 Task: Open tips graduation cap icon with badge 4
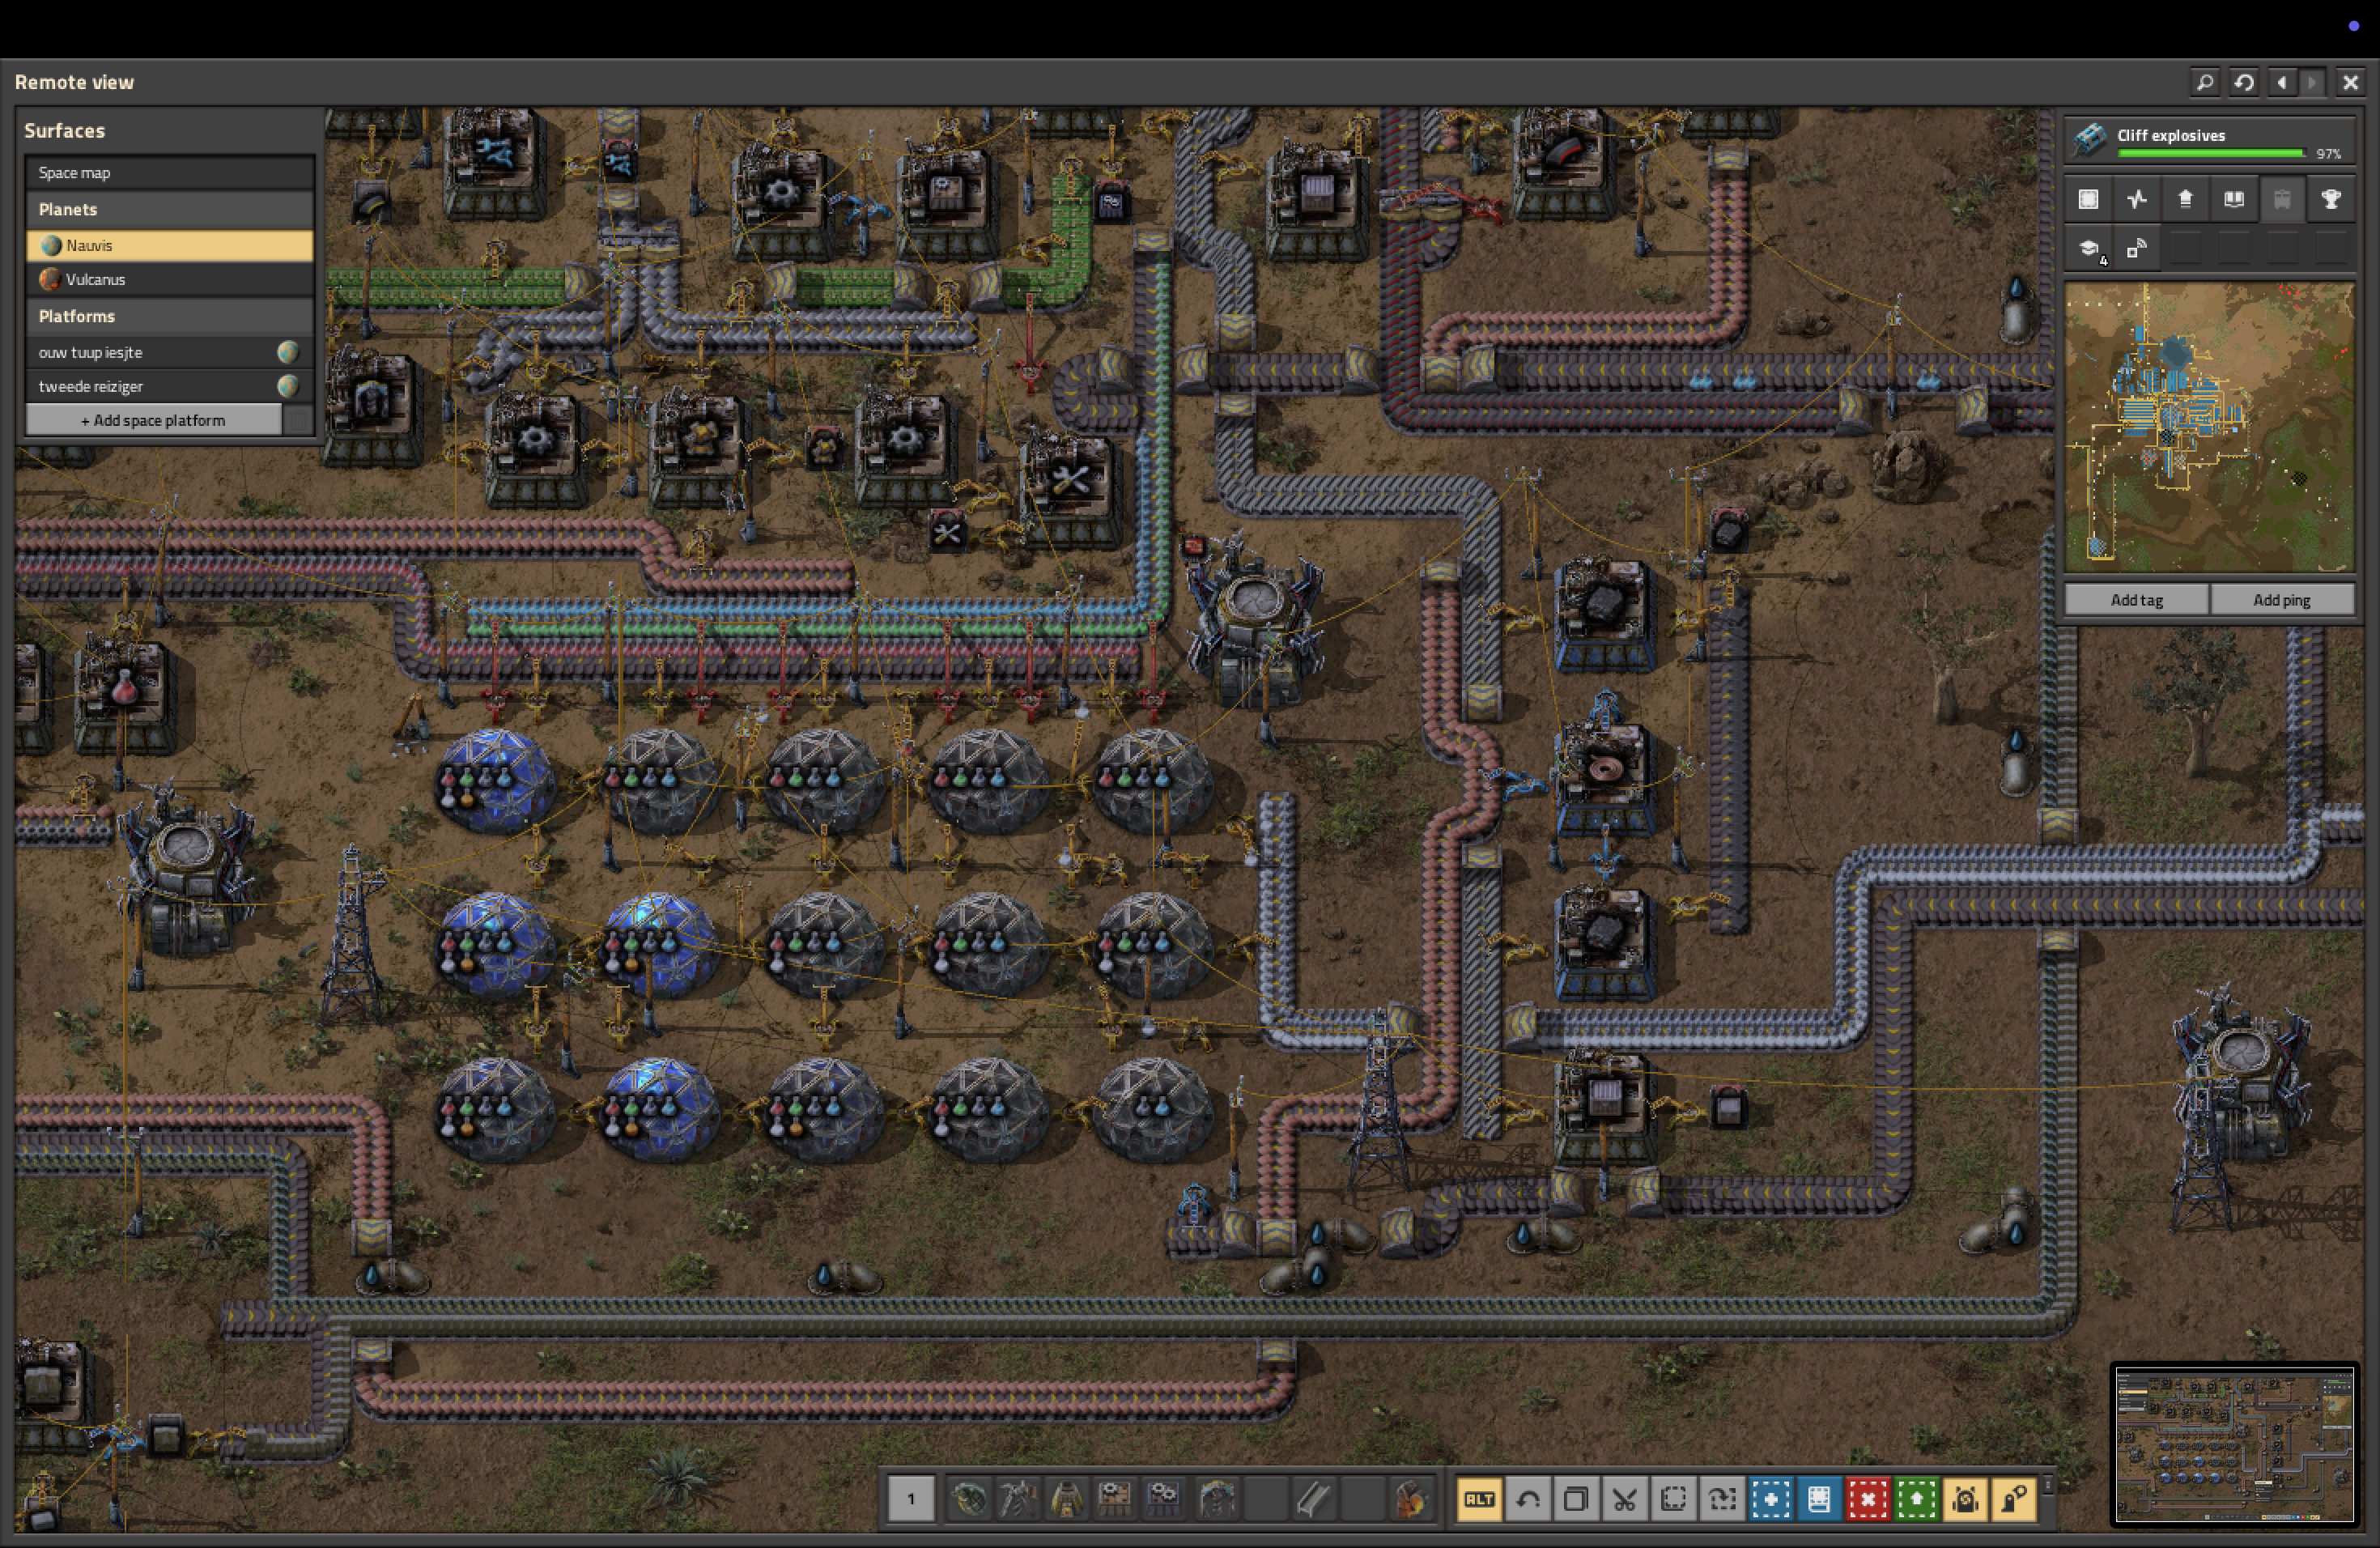click(2088, 249)
